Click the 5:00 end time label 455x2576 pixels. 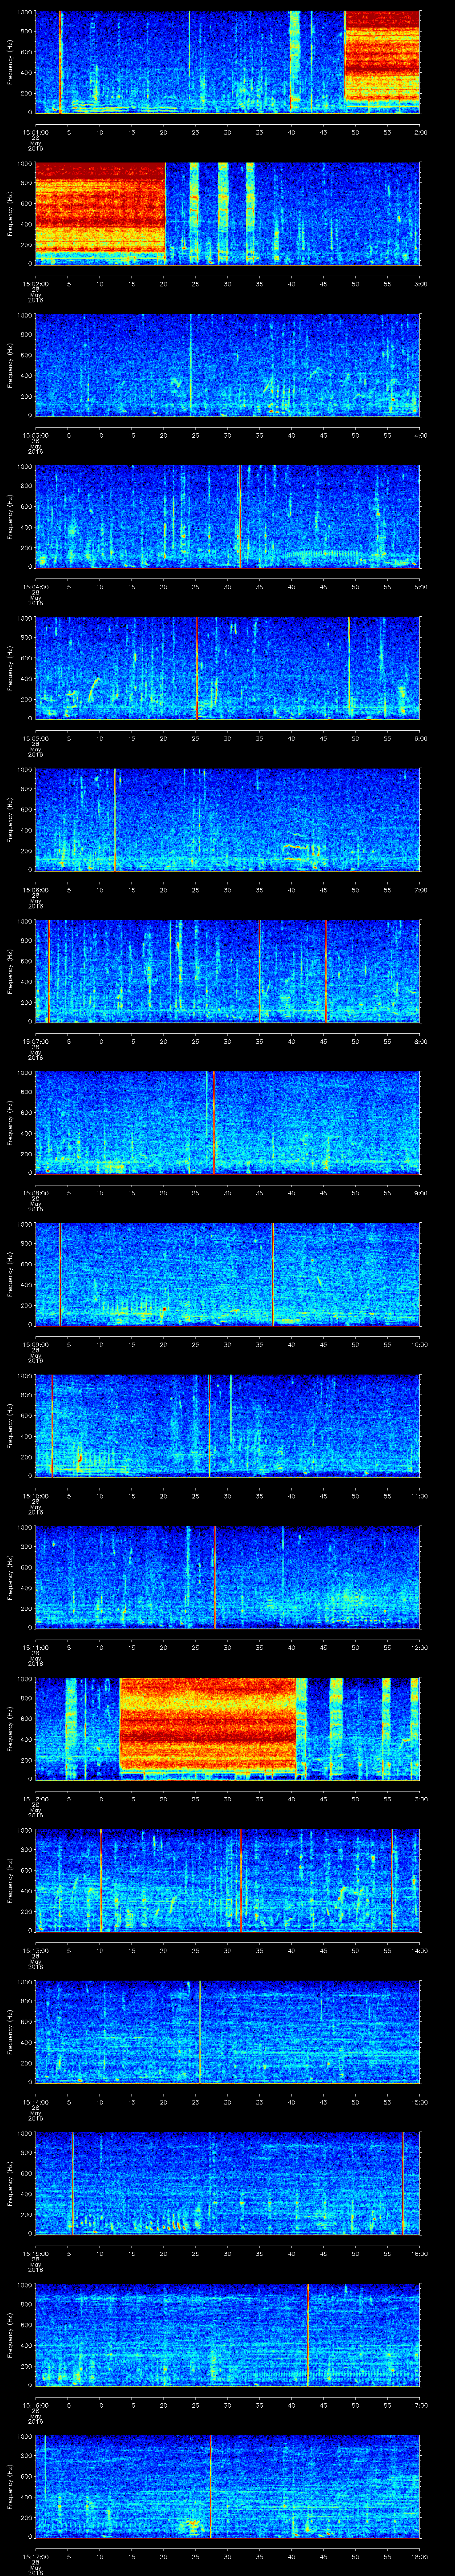click(x=420, y=587)
